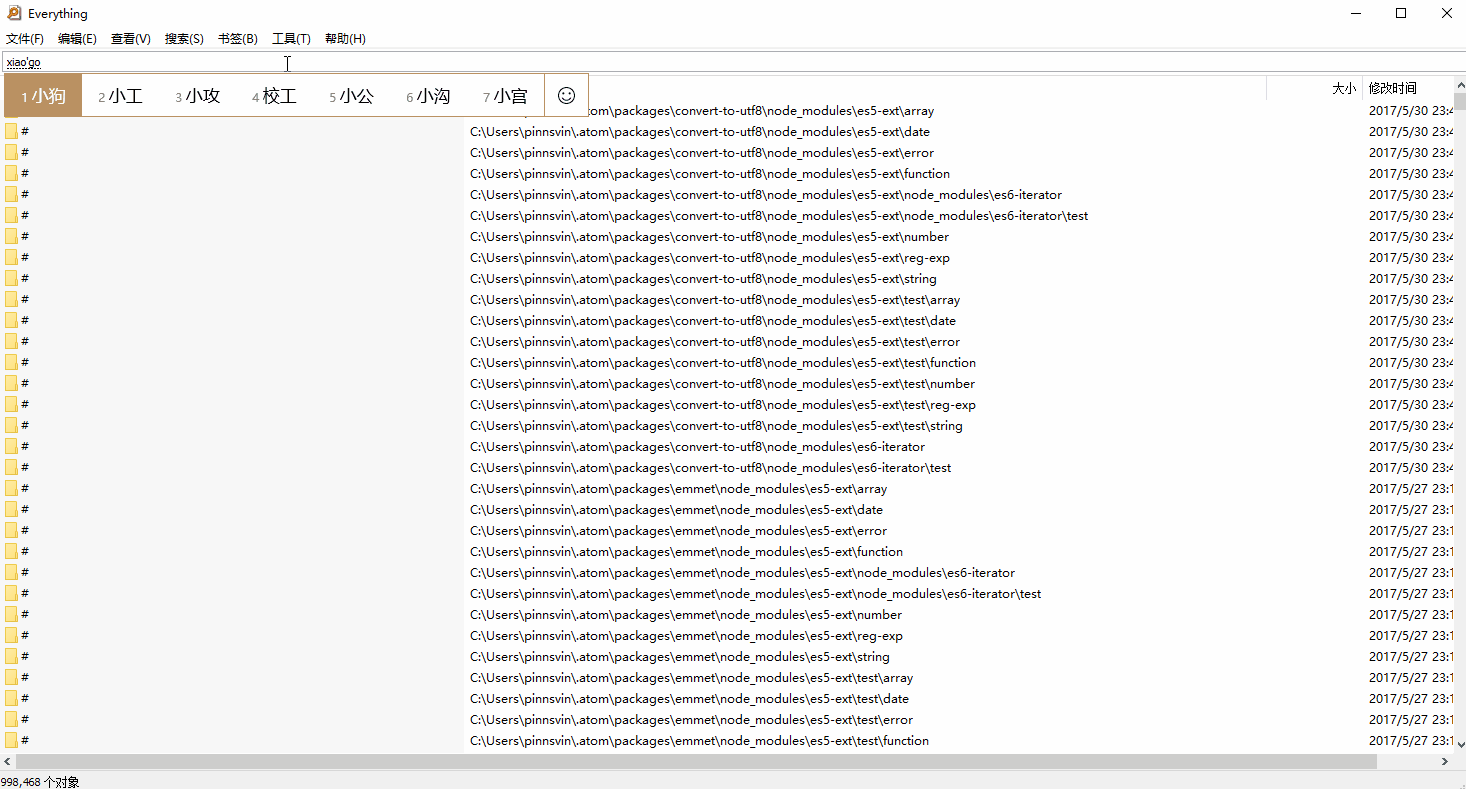Viewport: 1466px width, 789px height.
Task: Select folder icon for convert-to-utf8 path ending es5-ext\test\function
Action: pos(11,363)
